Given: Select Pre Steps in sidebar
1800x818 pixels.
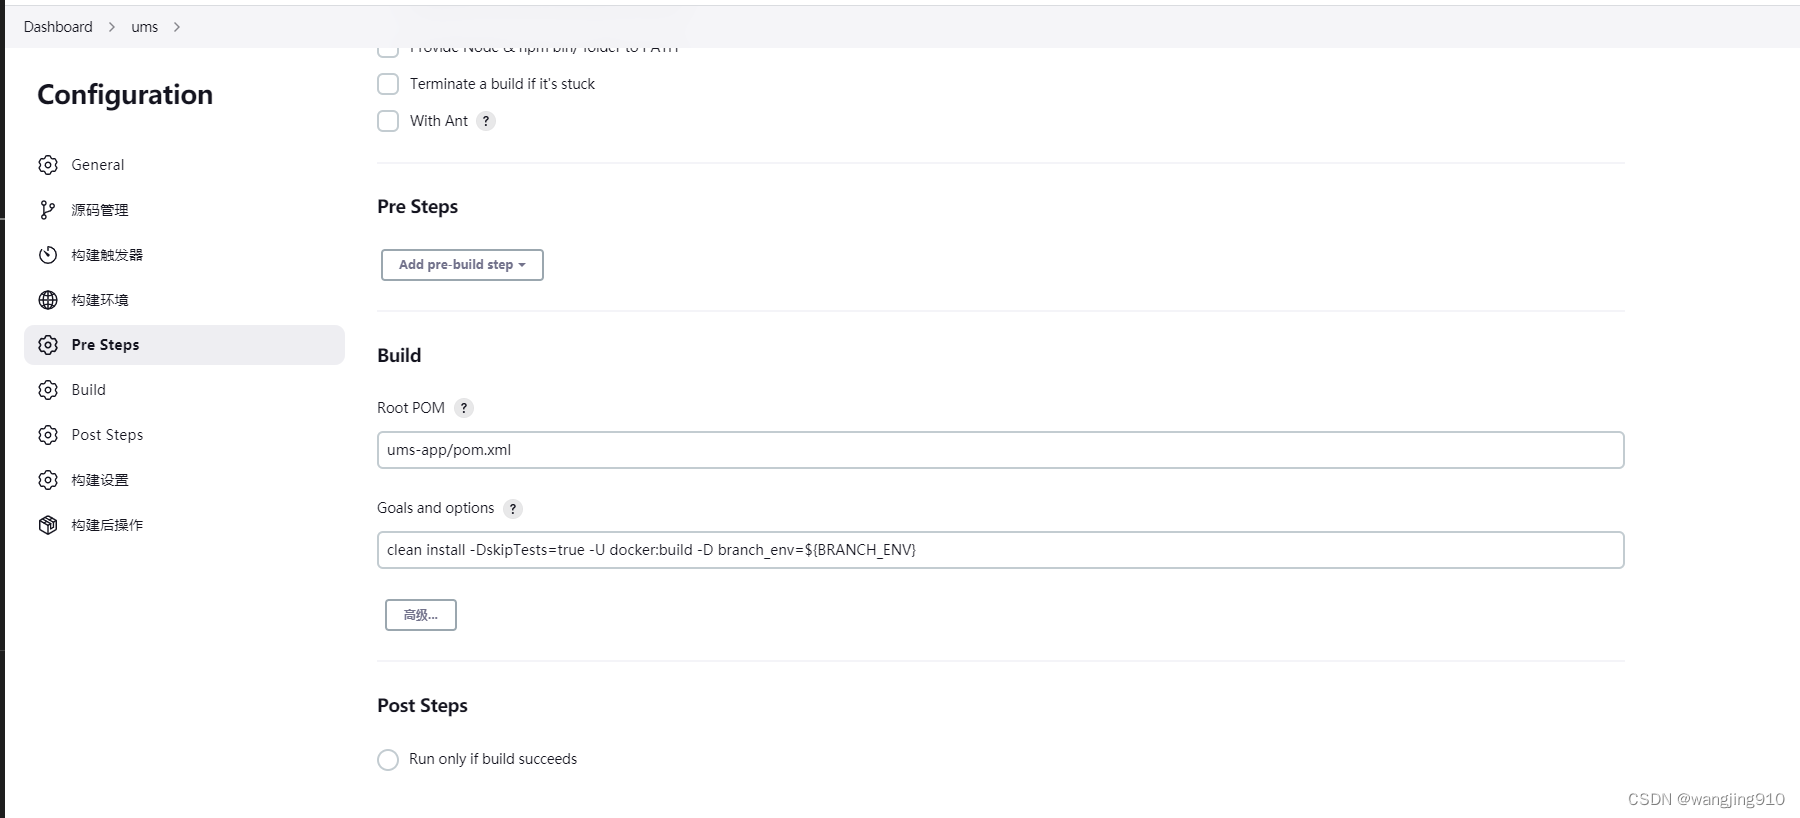Looking at the screenshot, I should [x=184, y=345].
